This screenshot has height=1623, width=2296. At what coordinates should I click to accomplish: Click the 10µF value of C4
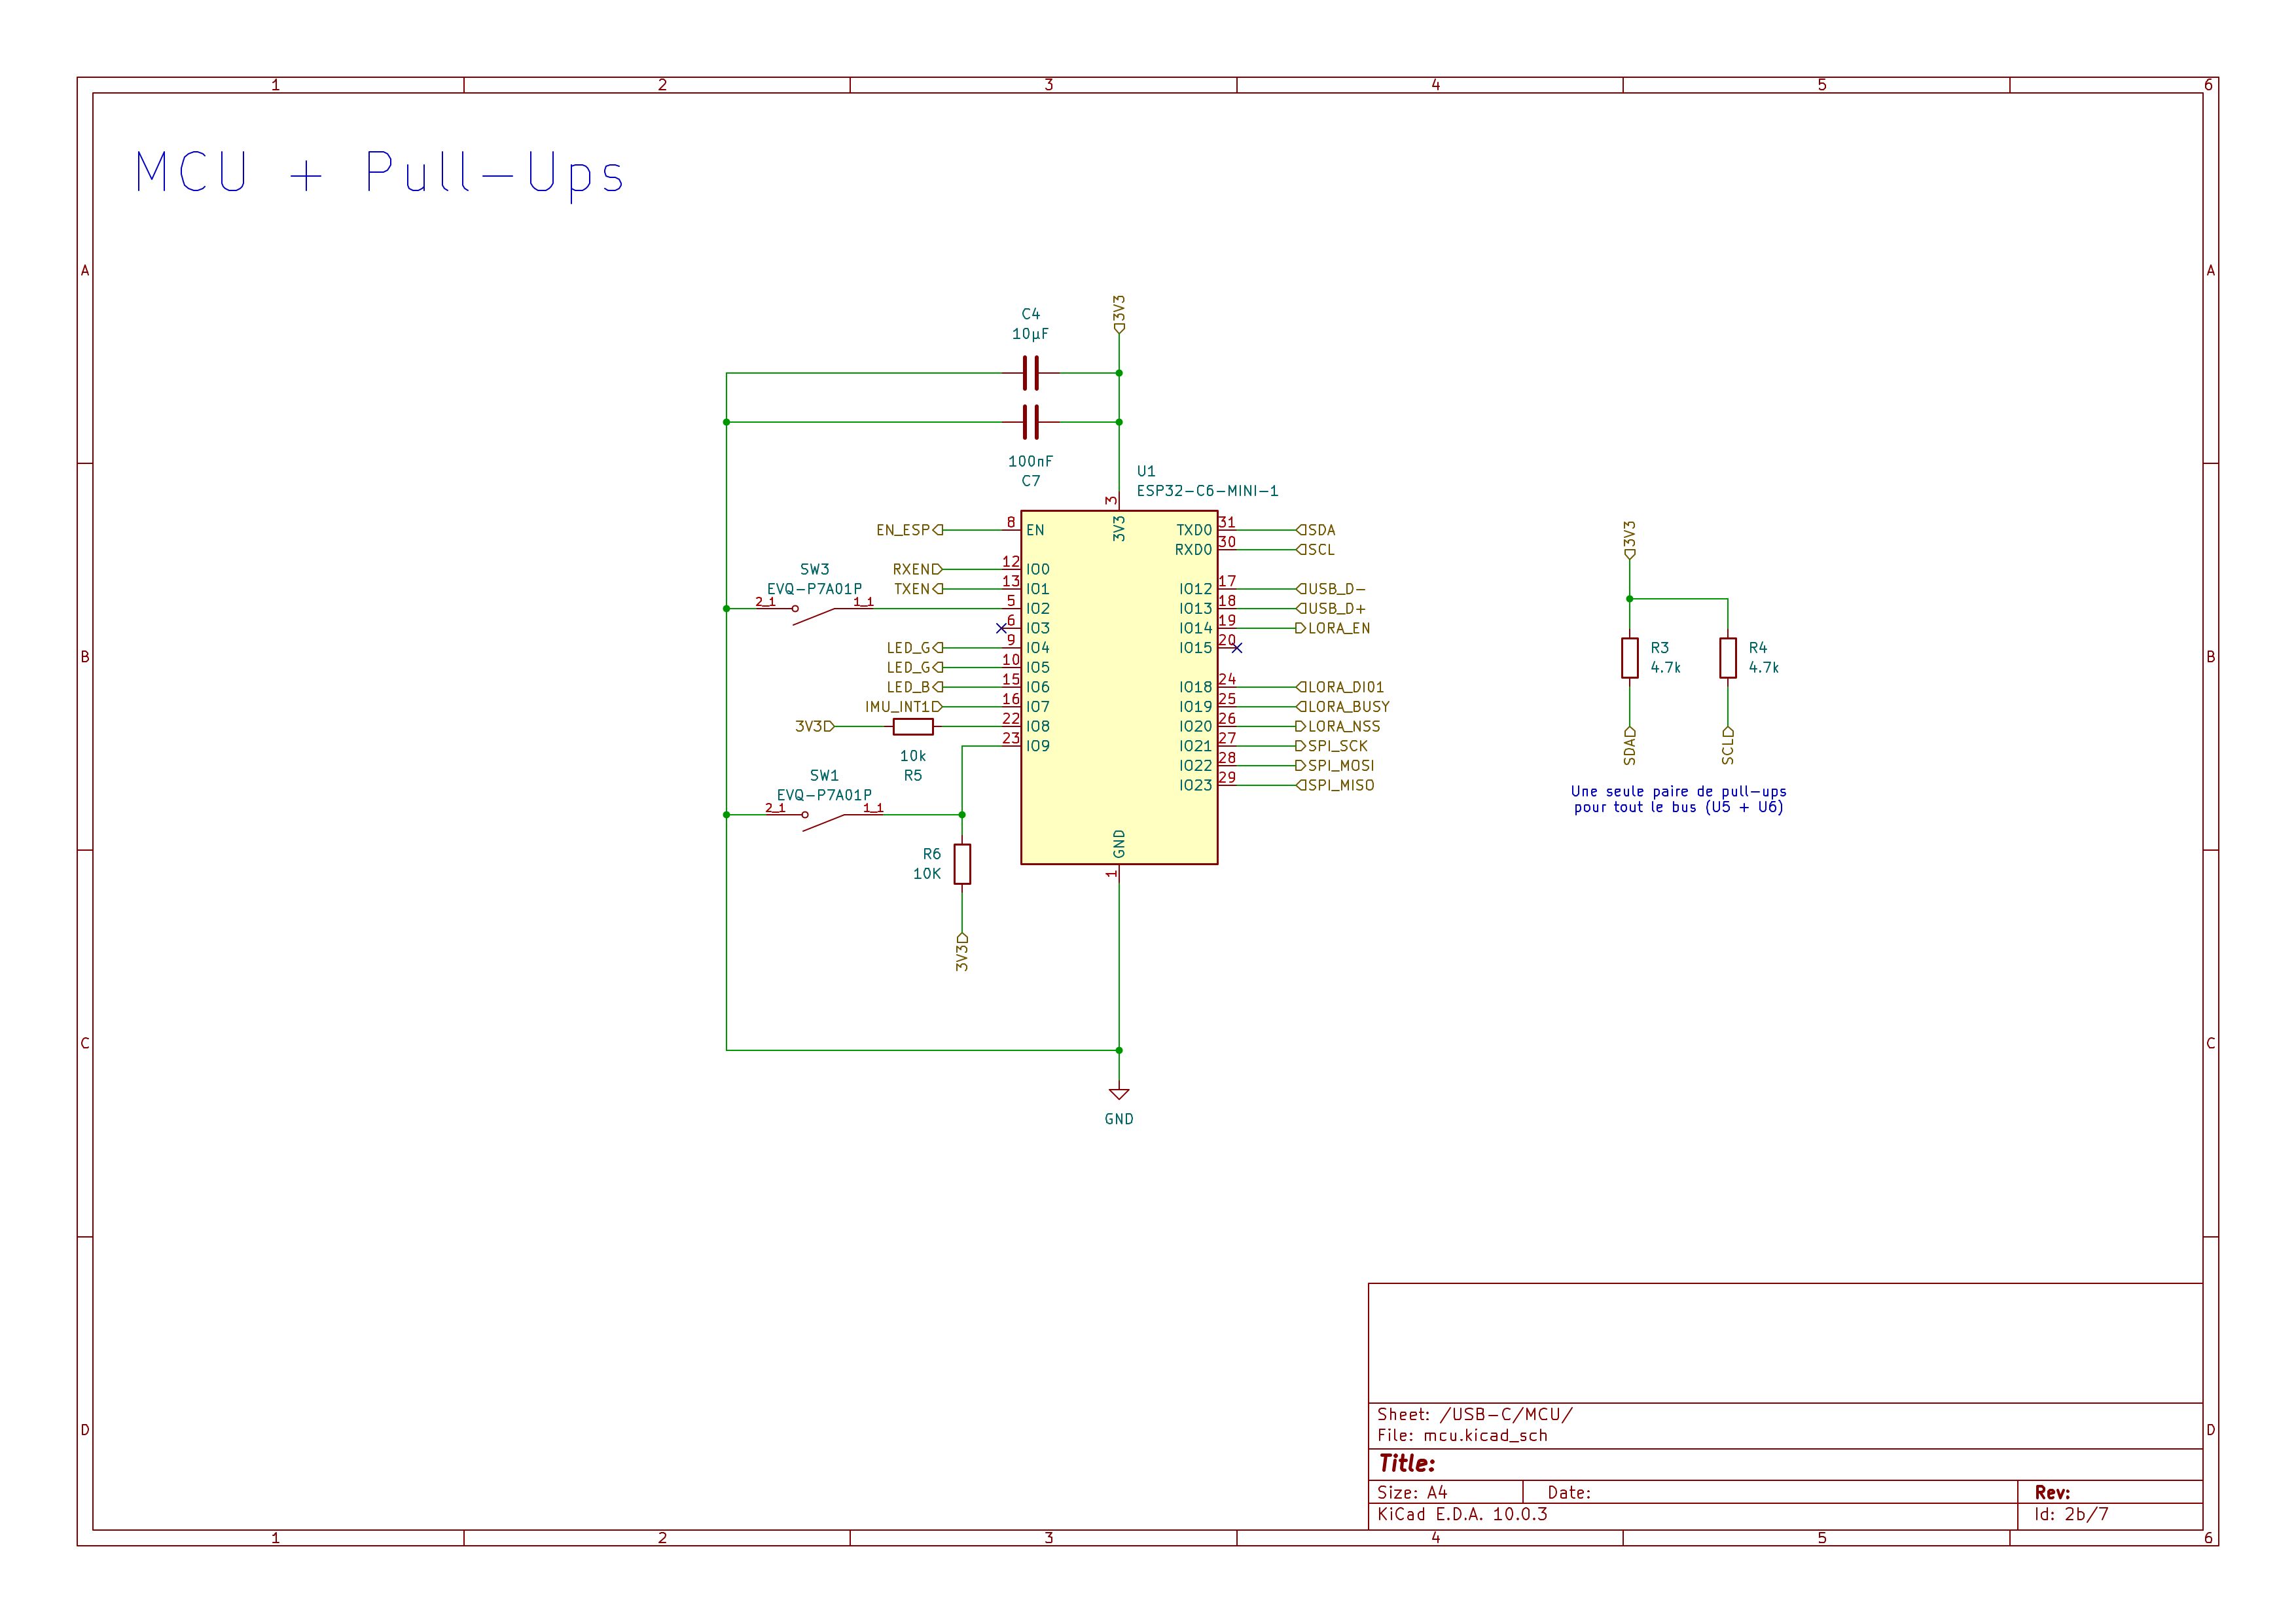[x=1030, y=334]
